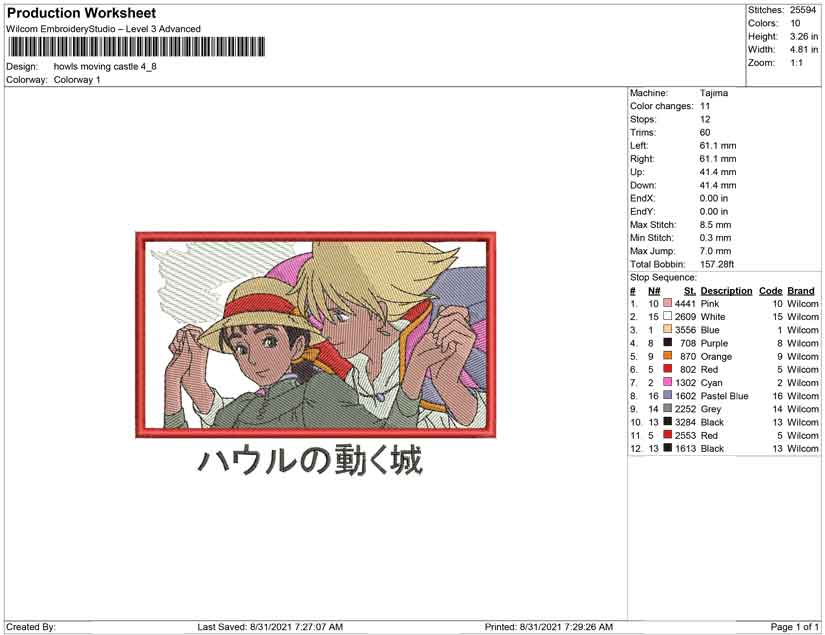Viewport: 825px width, 635px height.
Task: Click the Height value '3.26 in'
Action: click(x=803, y=36)
